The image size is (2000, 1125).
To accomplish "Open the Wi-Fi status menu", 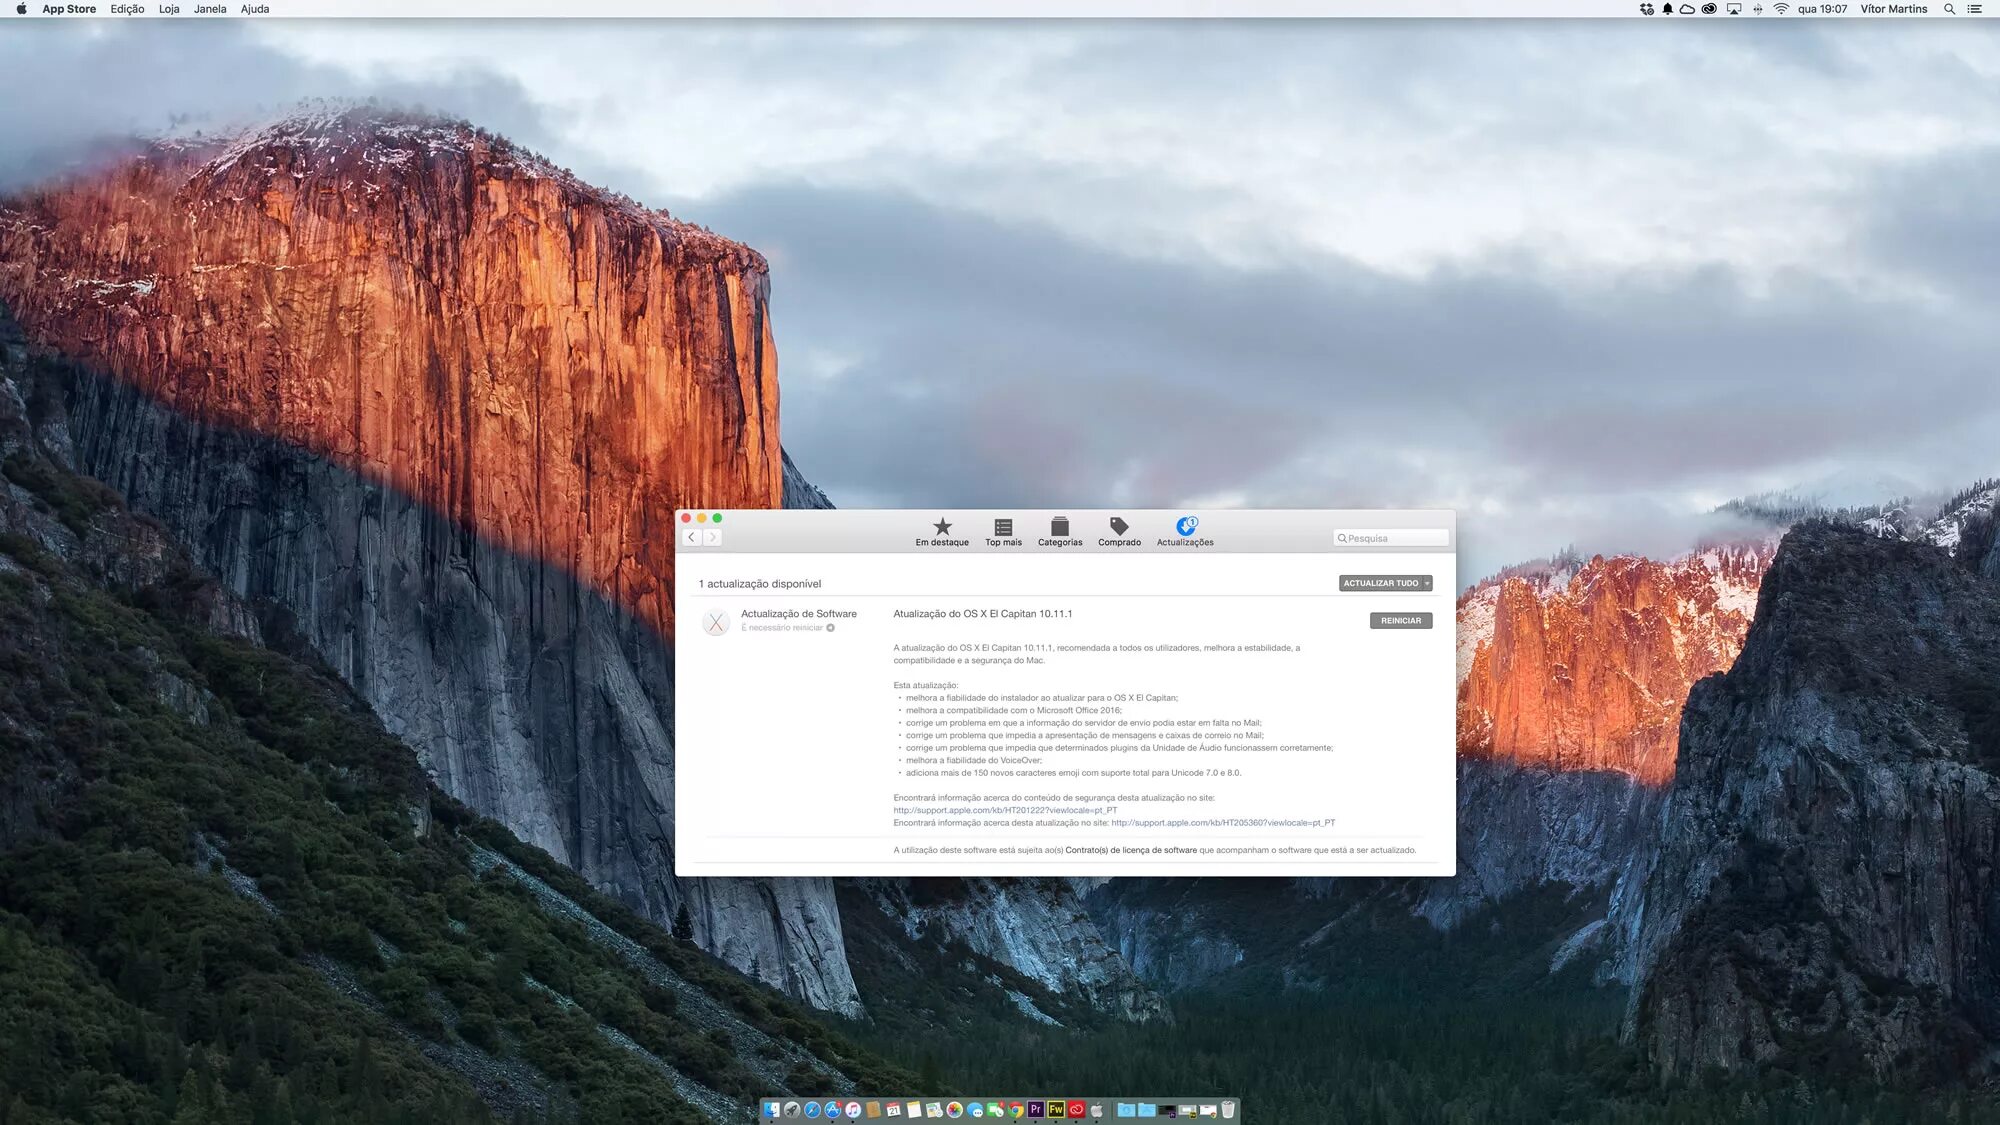I will point(1781,9).
